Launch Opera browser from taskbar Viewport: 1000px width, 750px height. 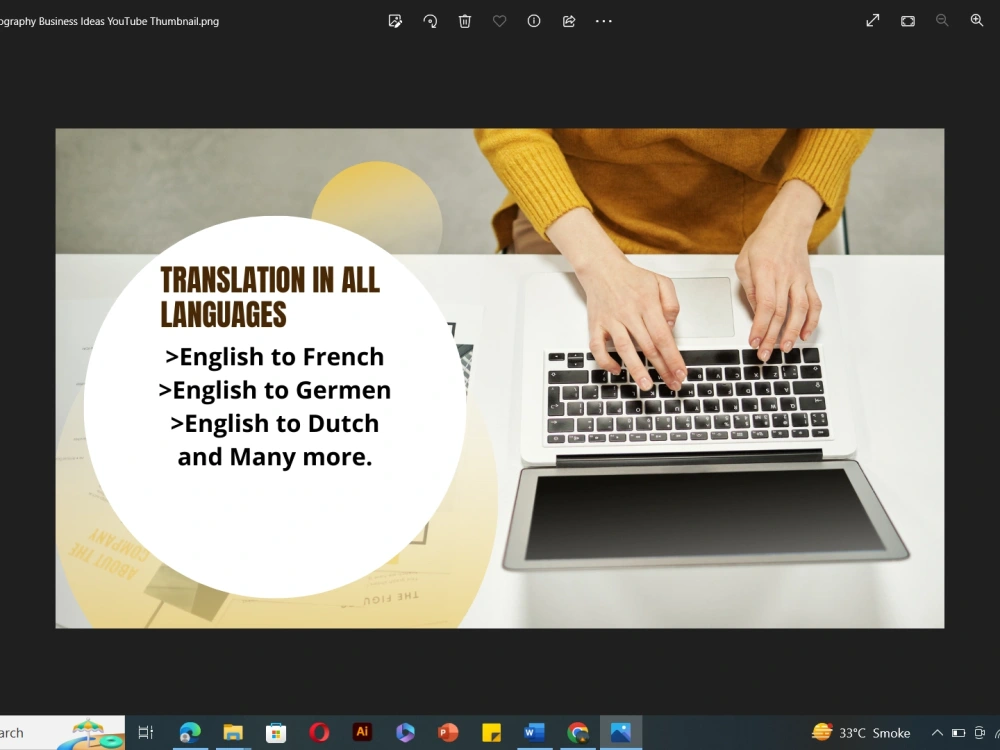(x=319, y=733)
